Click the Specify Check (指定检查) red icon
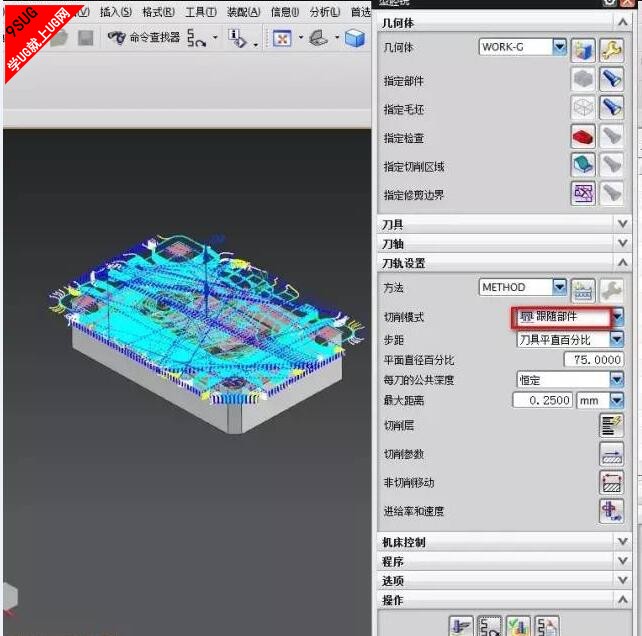The image size is (642, 636). tap(583, 136)
